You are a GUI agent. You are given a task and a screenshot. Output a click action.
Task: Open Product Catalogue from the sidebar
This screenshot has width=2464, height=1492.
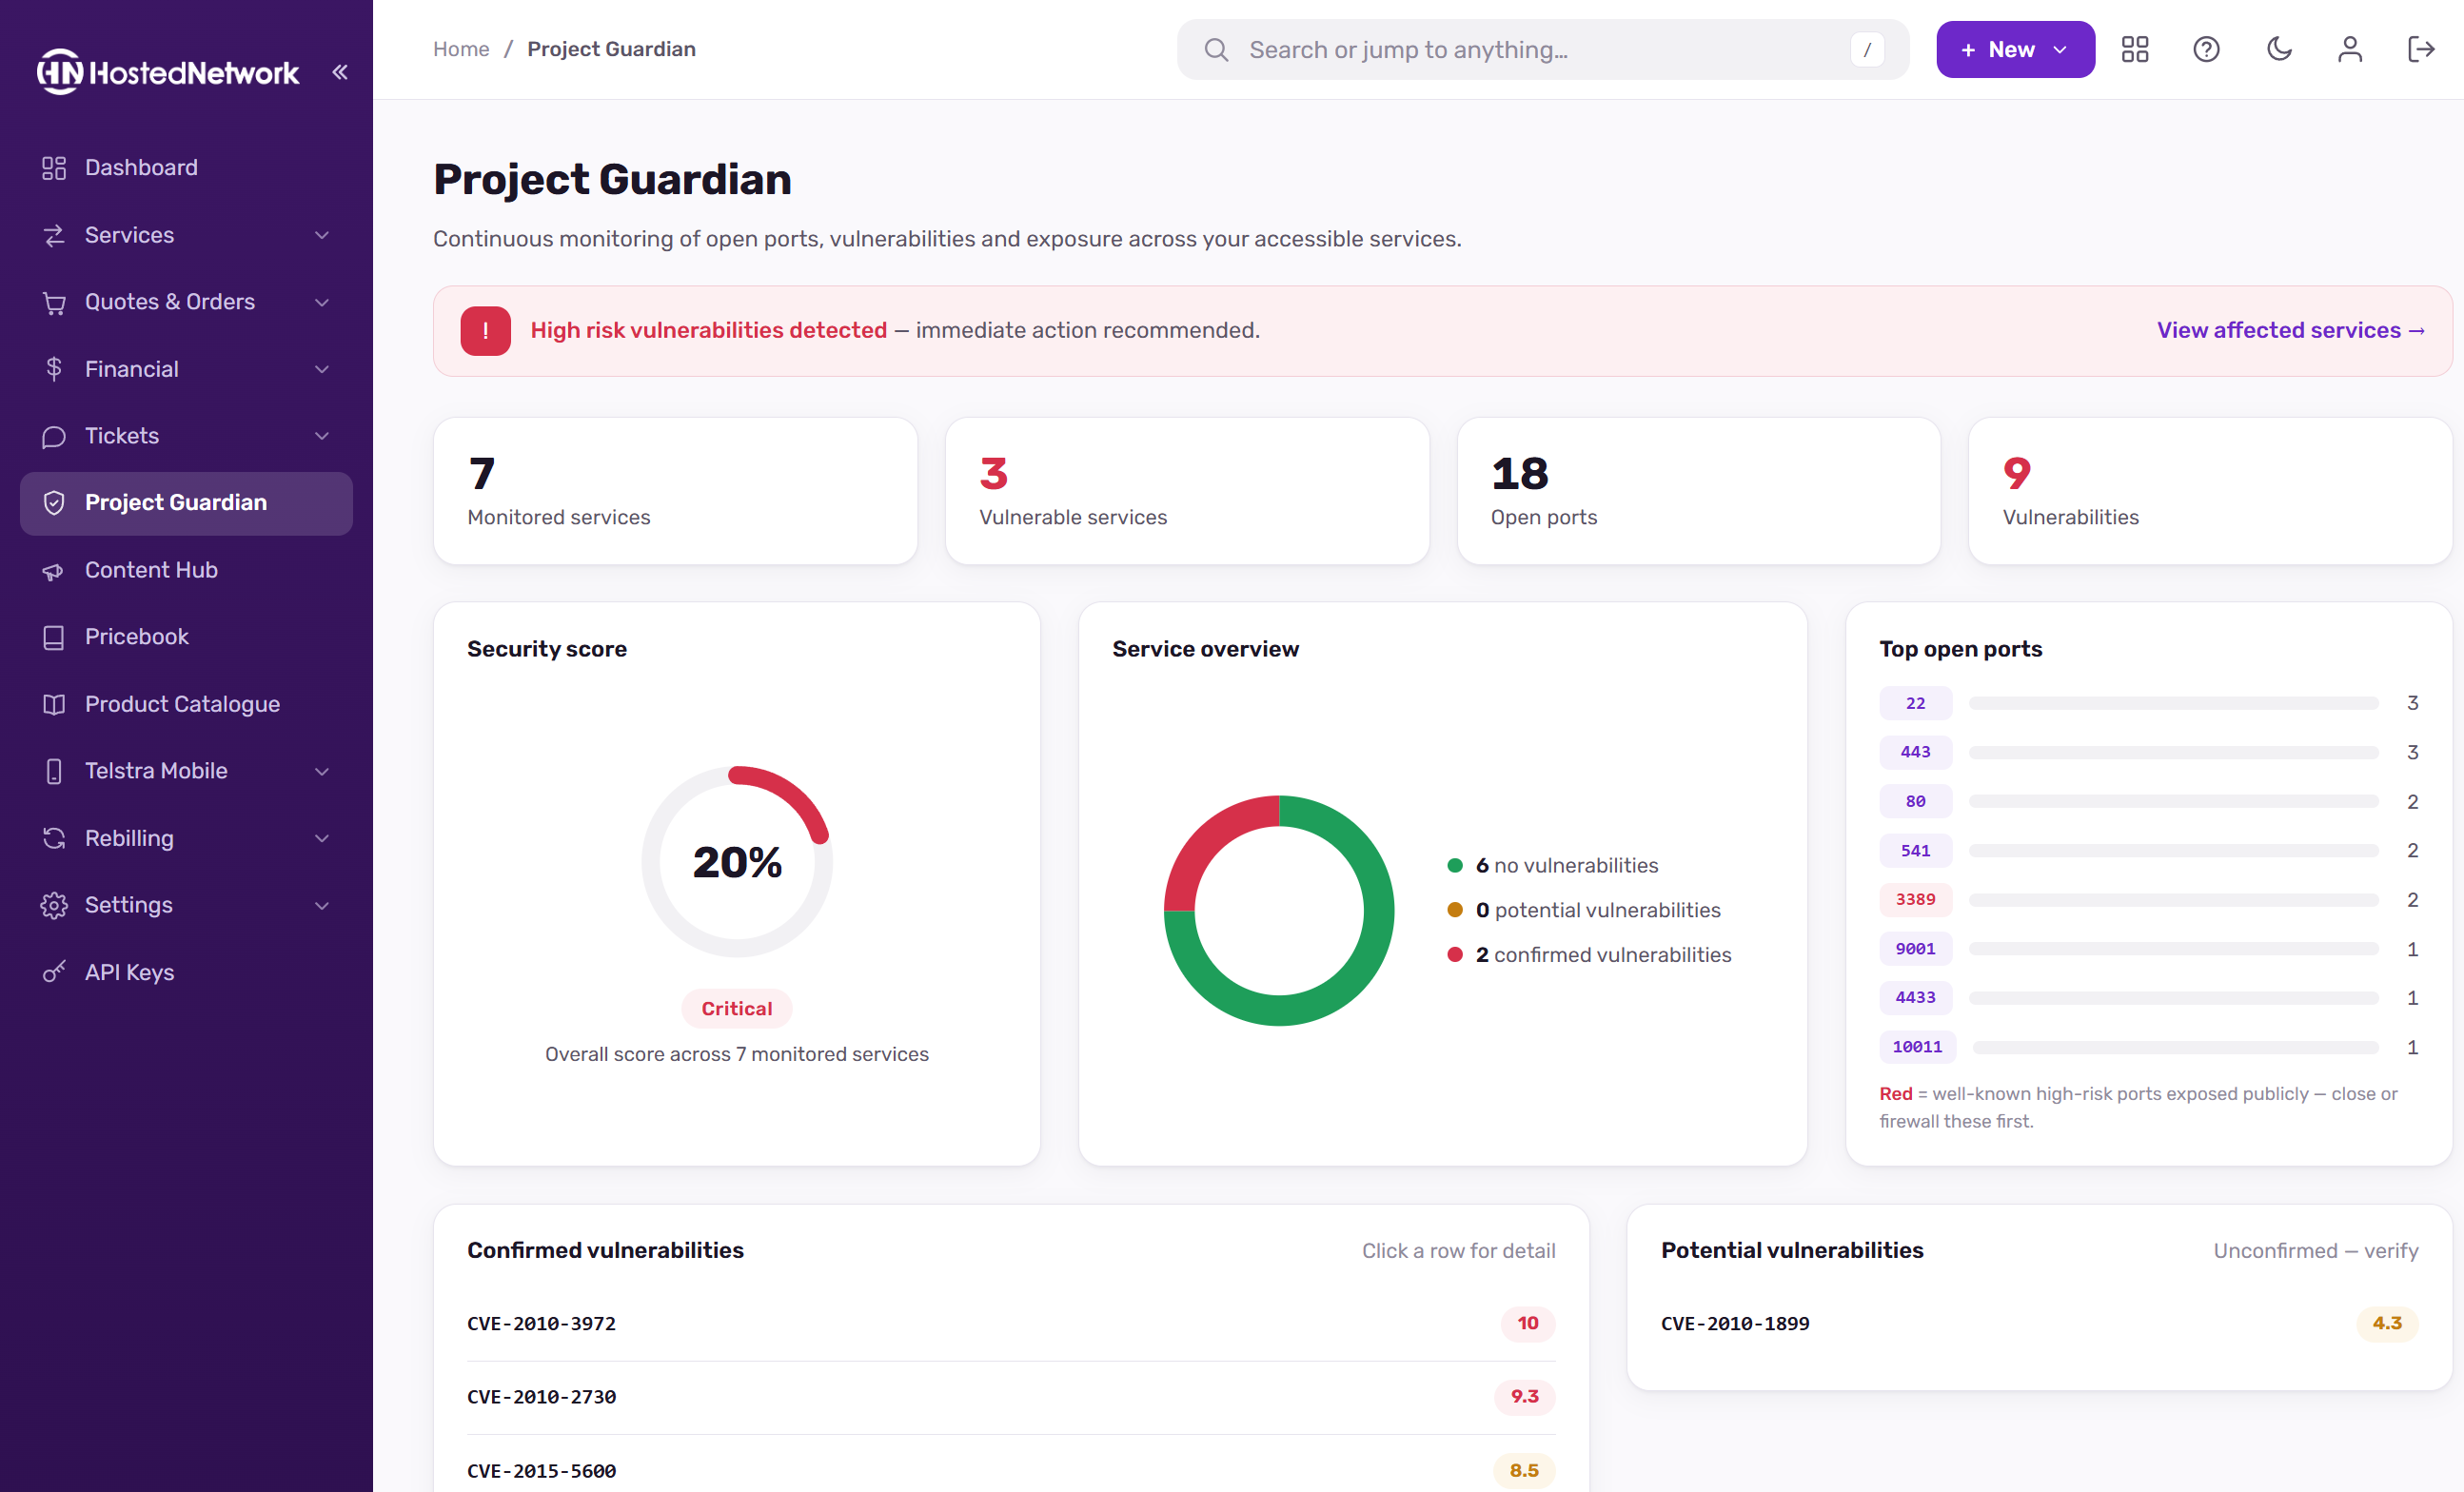pyautogui.click(x=186, y=704)
